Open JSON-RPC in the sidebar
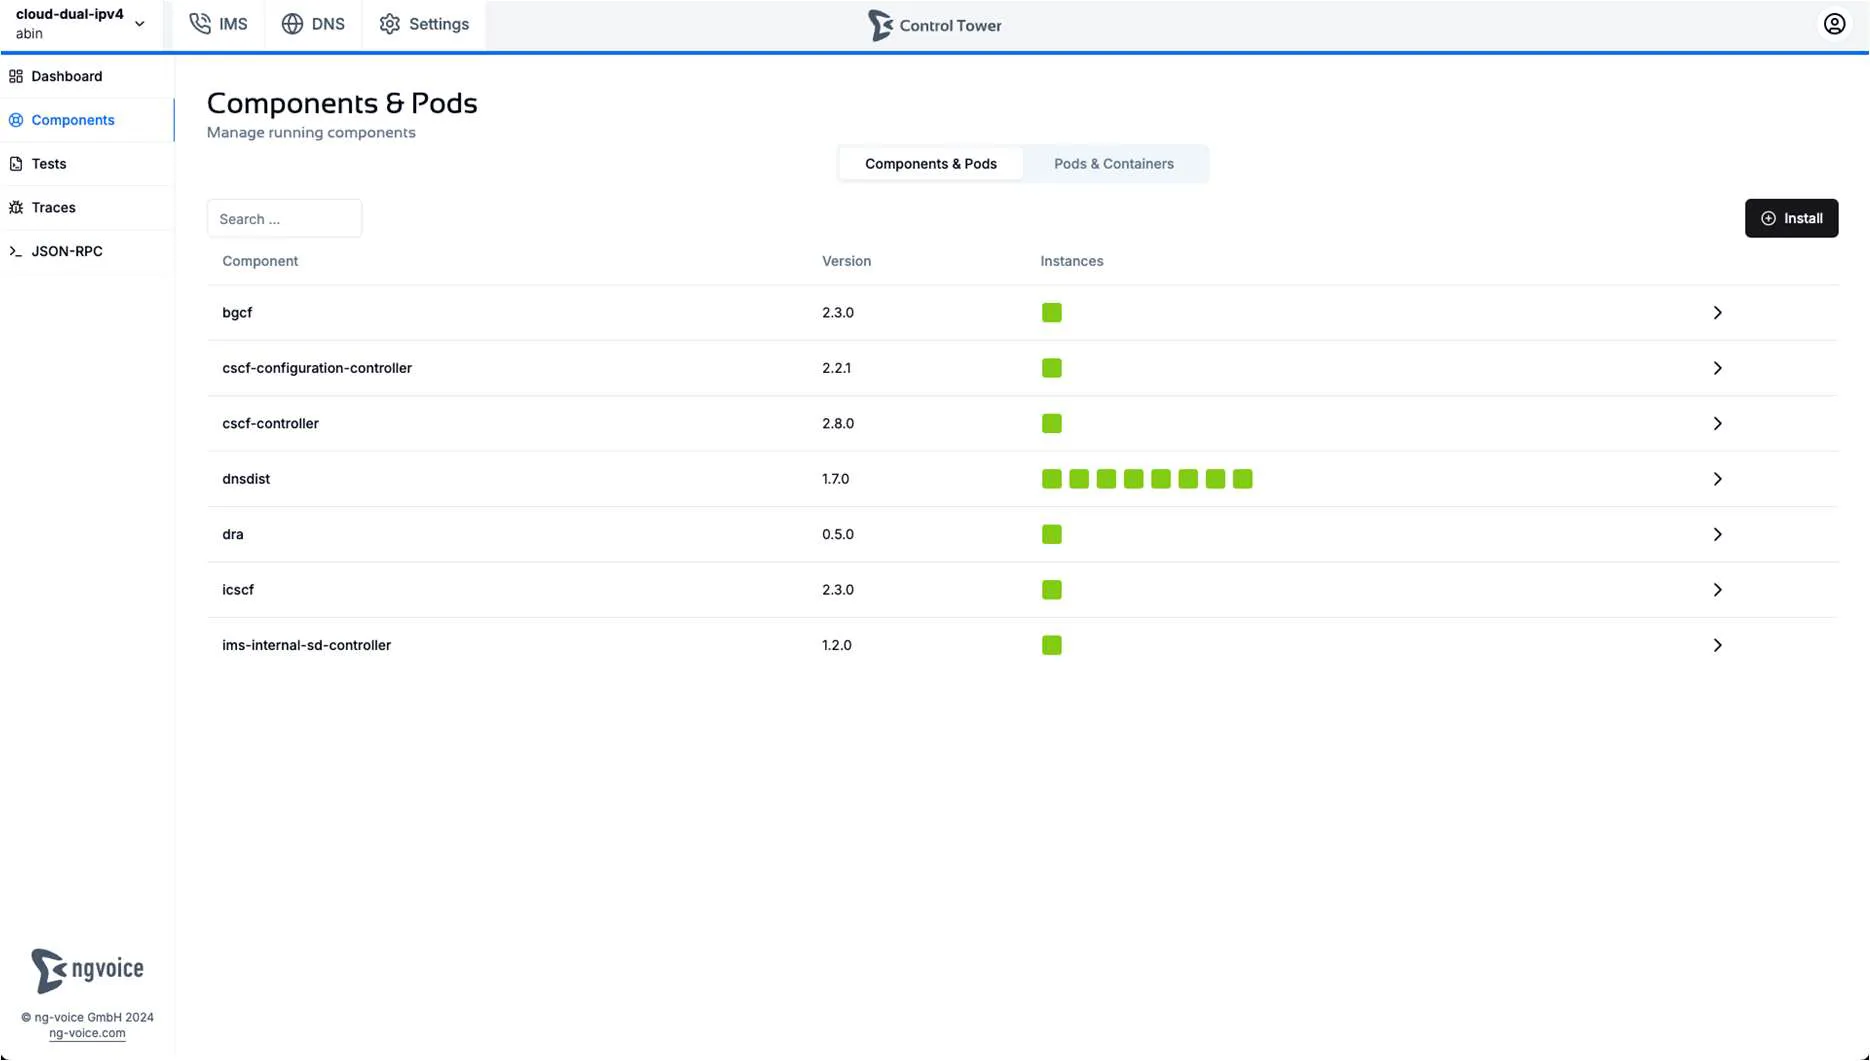The image size is (1870, 1061). [87, 252]
